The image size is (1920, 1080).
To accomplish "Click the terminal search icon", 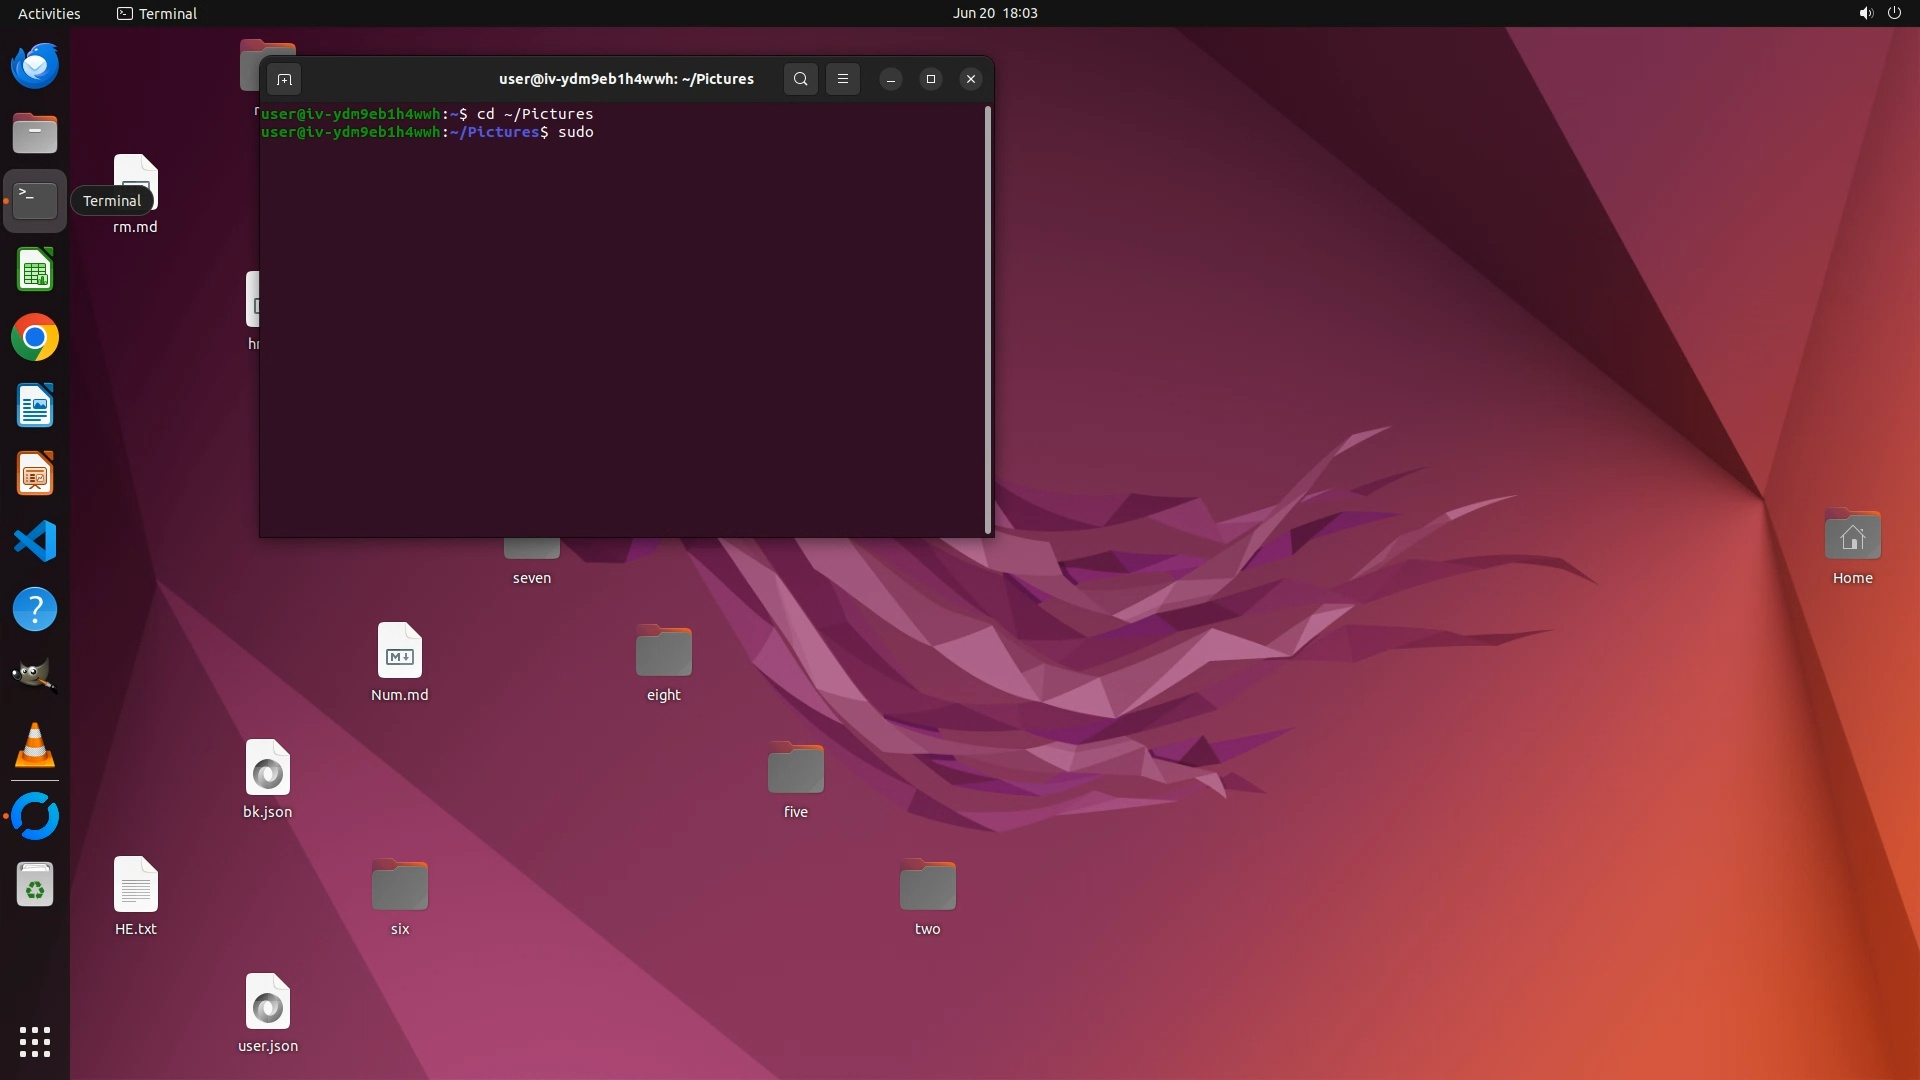I will pos(800,79).
